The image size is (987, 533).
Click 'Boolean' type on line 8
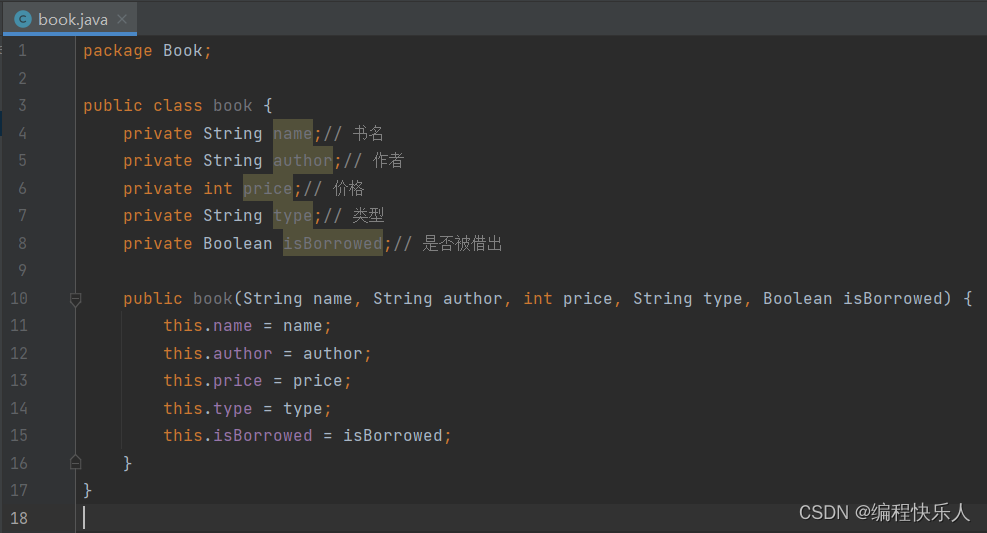237,243
